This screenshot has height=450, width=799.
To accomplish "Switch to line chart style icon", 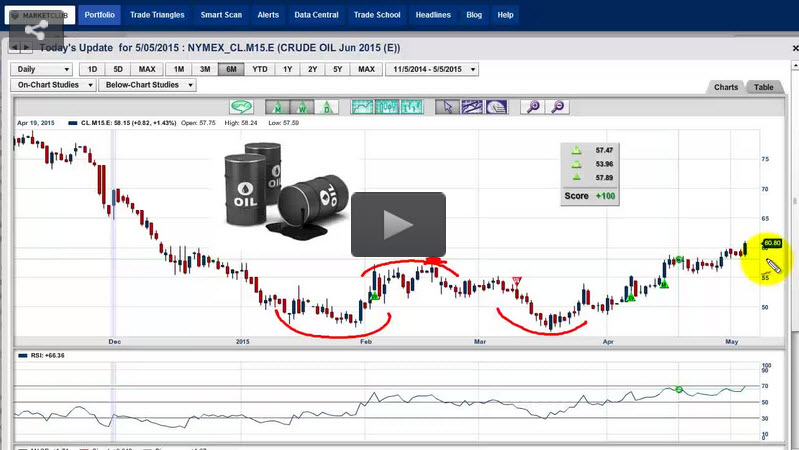I will click(x=362, y=107).
